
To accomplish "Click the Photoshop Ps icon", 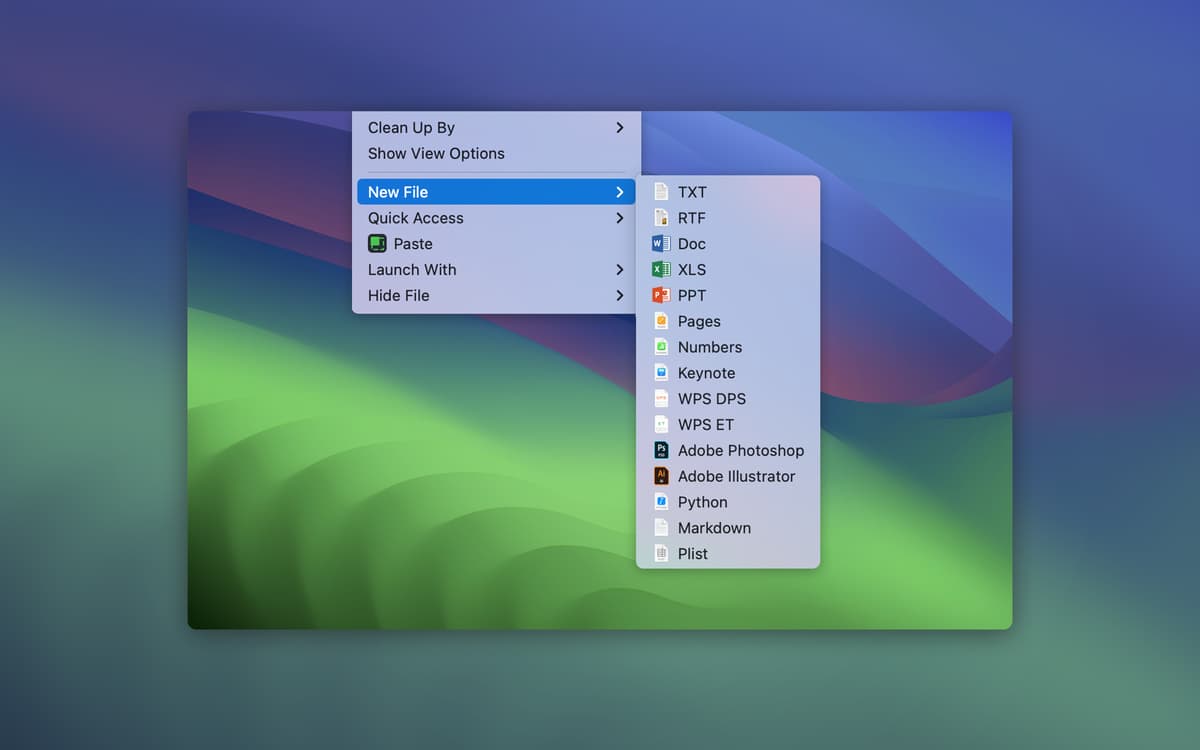I will [x=661, y=451].
